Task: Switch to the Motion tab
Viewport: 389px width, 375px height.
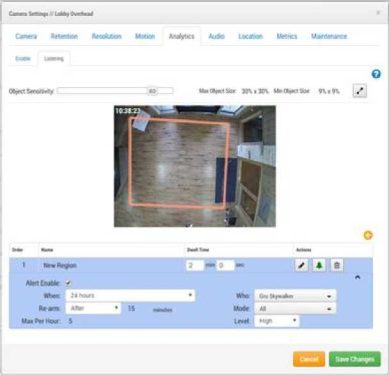Action: click(x=145, y=36)
